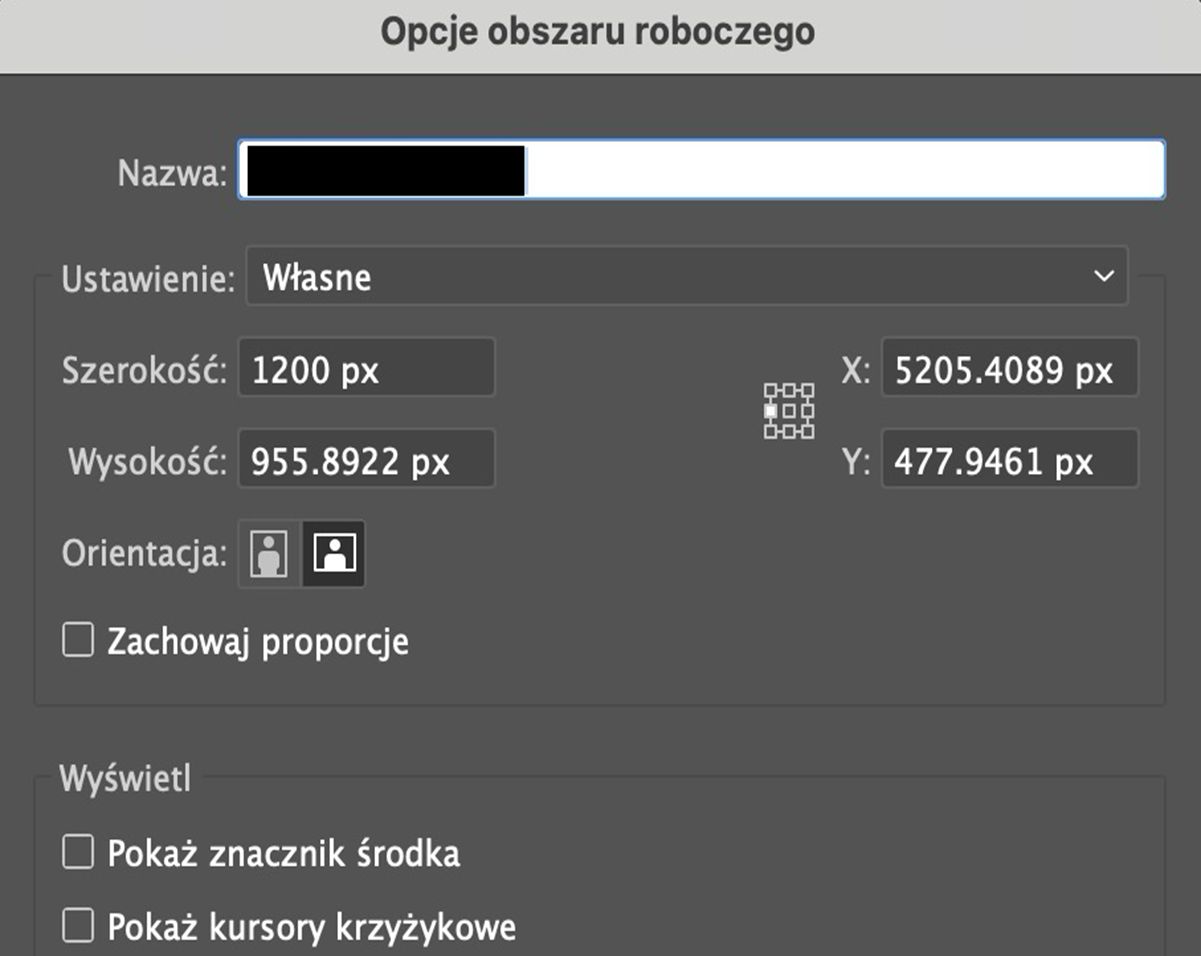Check Pokaż znacznik środka option
The height and width of the screenshot is (956, 1201).
[77, 852]
